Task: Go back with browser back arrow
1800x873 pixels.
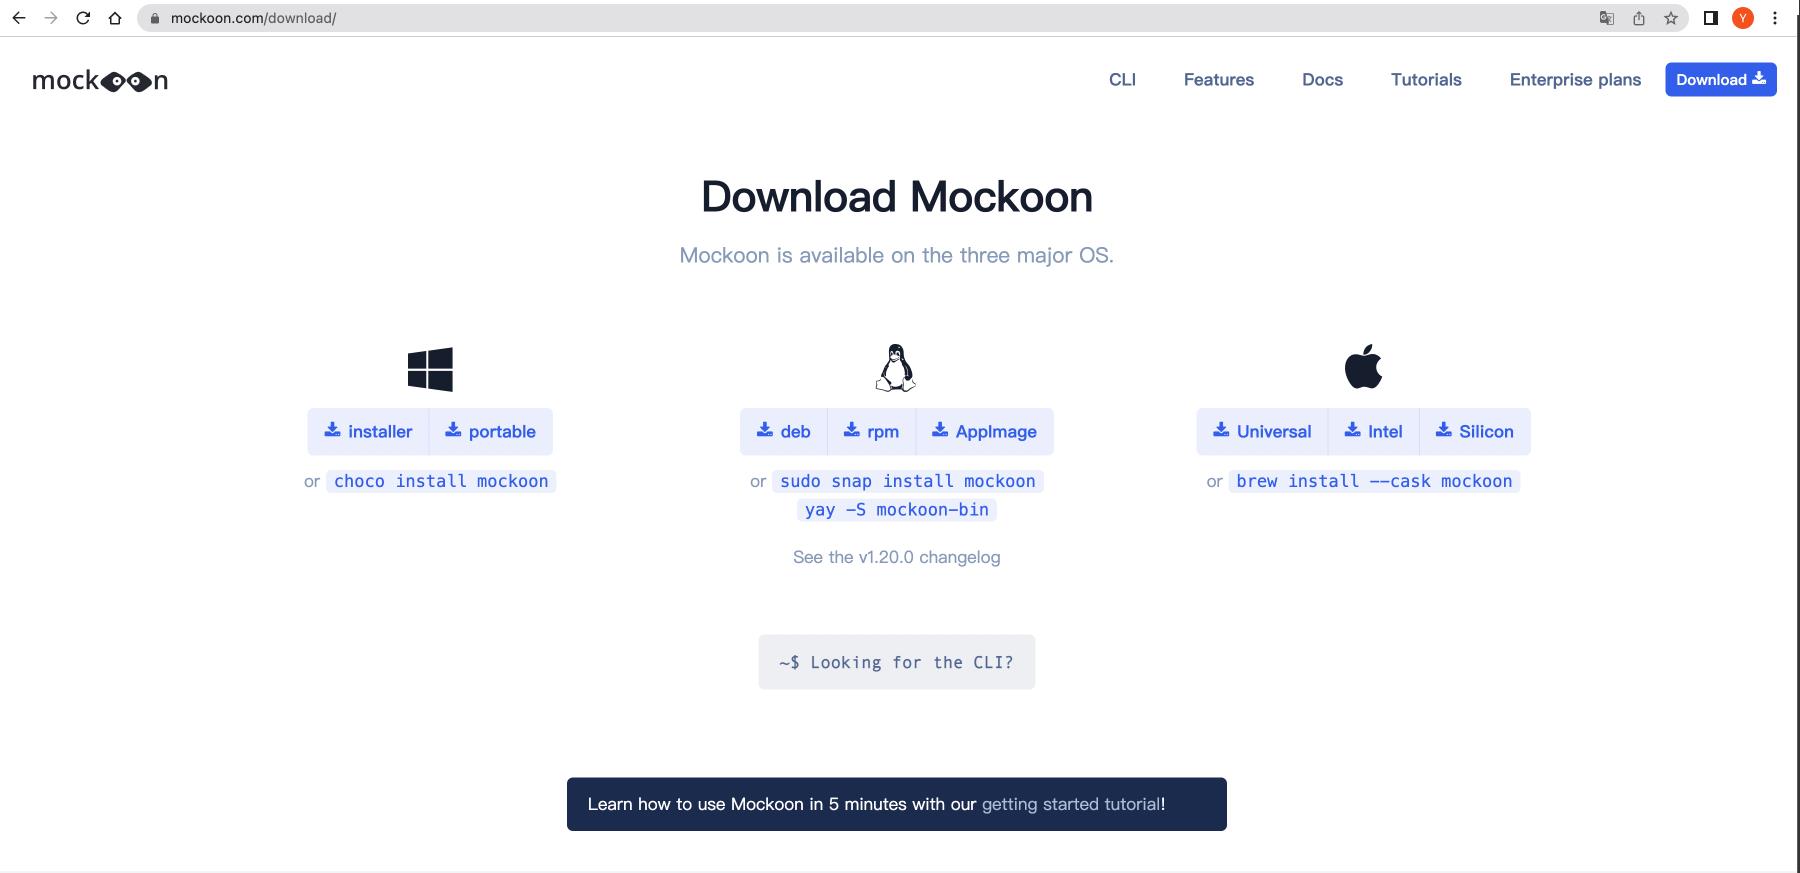Action: pyautogui.click(x=19, y=18)
